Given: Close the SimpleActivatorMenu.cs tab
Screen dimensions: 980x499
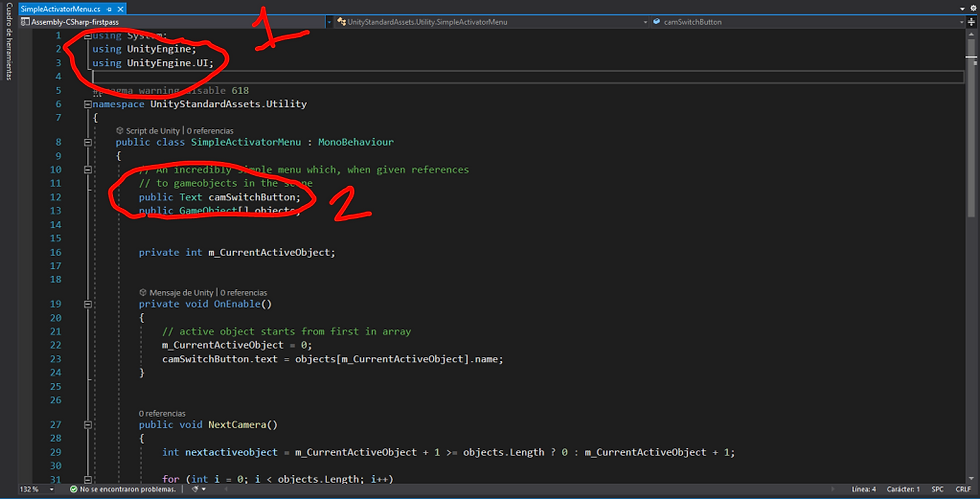Looking at the screenshot, I should [x=120, y=9].
